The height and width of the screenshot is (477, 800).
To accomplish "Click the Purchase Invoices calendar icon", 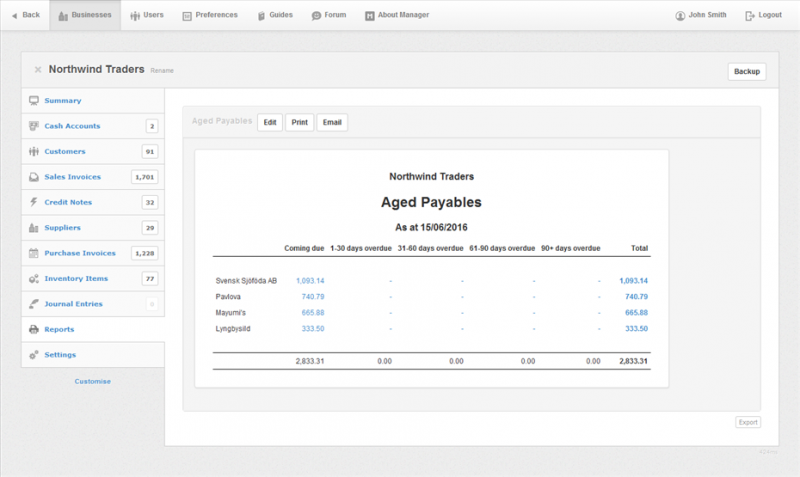I will coord(34,253).
